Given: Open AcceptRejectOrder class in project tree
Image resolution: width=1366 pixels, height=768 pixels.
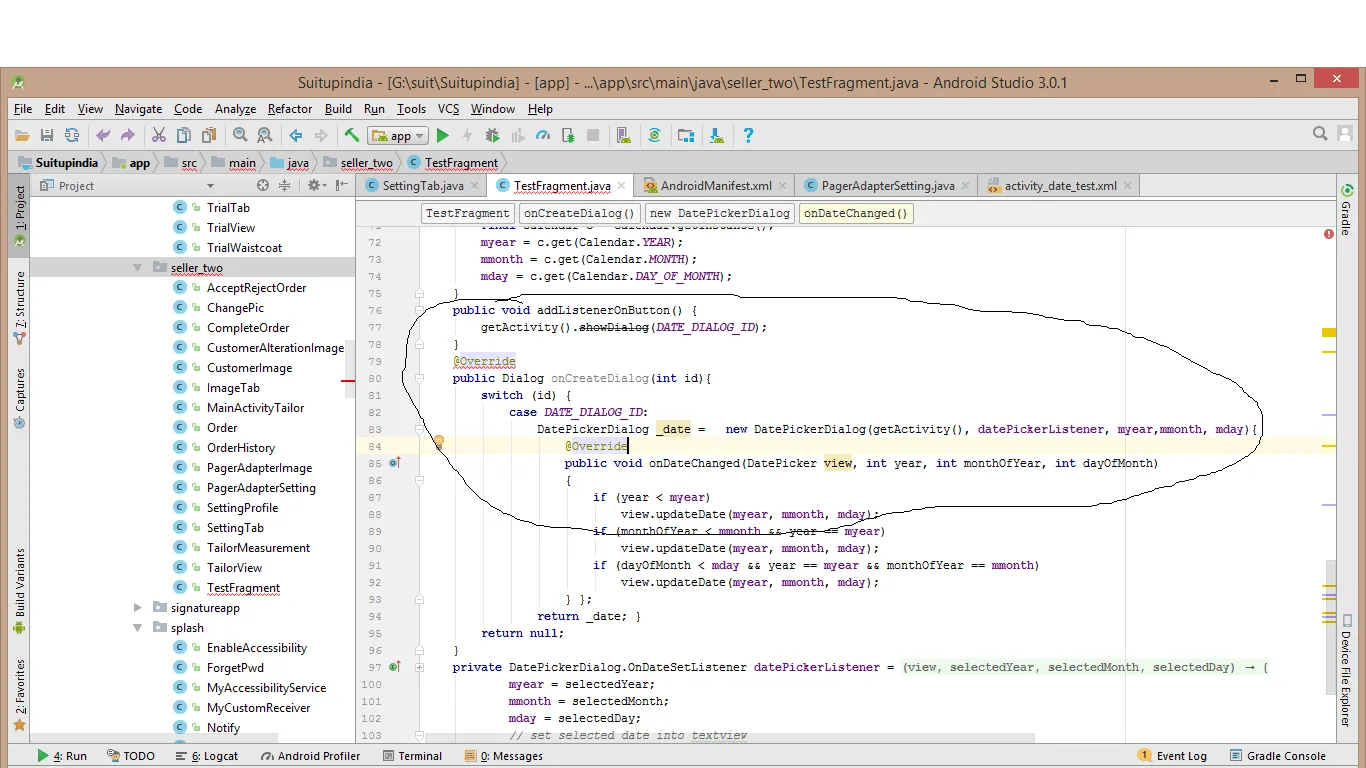Looking at the screenshot, I should click(256, 288).
